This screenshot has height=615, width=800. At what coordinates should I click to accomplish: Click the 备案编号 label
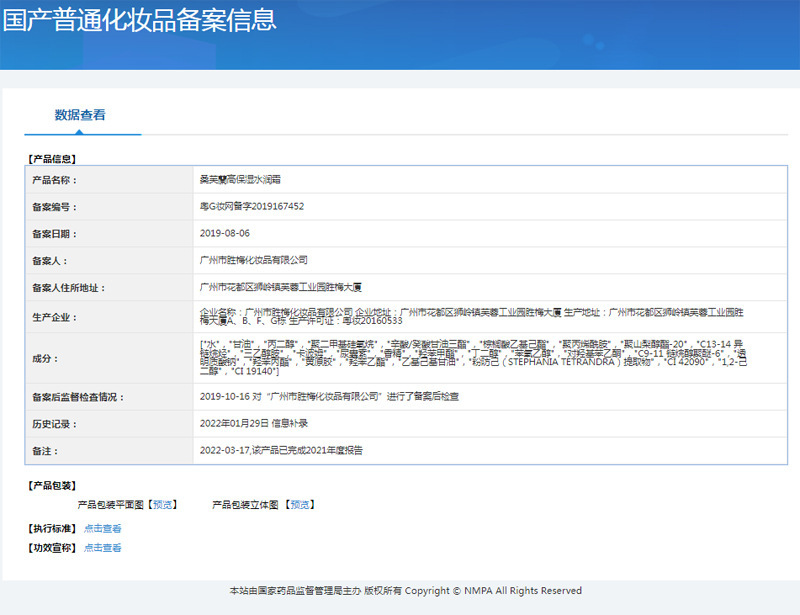tap(55, 207)
